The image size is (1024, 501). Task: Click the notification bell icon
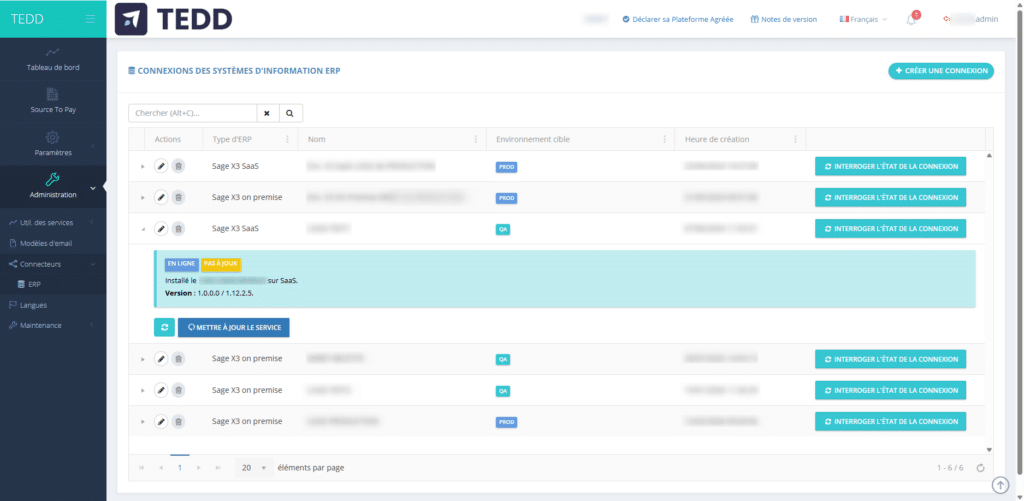[911, 19]
